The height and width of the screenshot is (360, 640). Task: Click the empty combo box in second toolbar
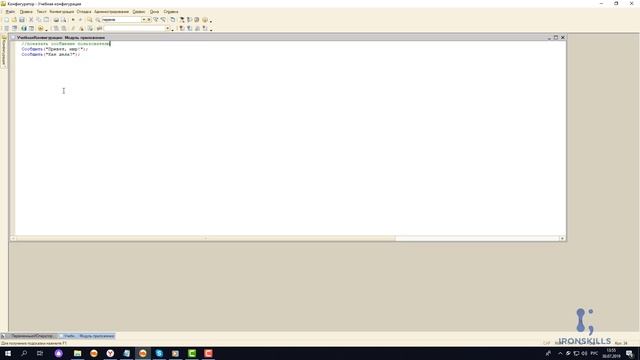point(135,28)
